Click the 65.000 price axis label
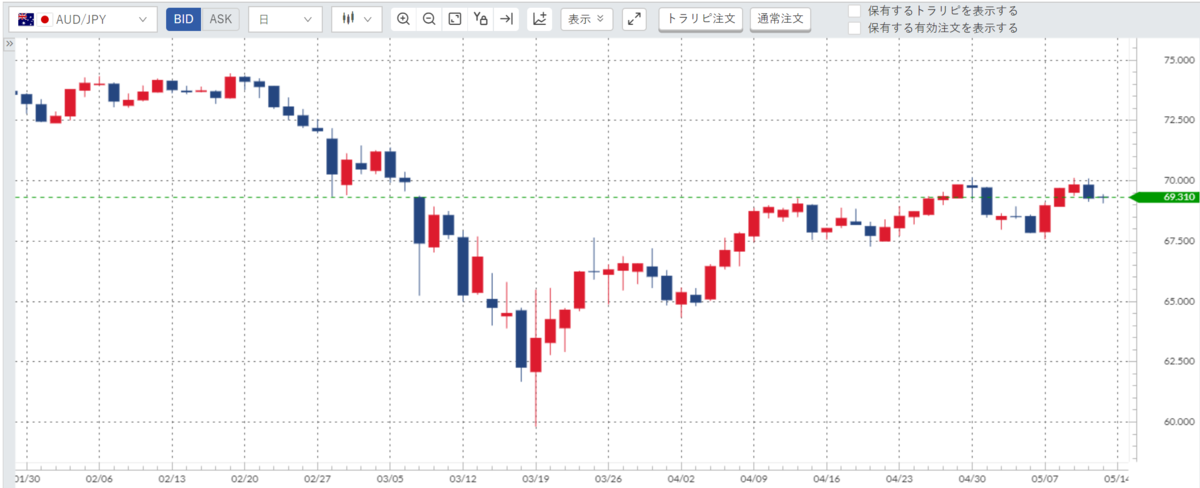Viewport: 1200px width, 488px height. coord(1180,301)
